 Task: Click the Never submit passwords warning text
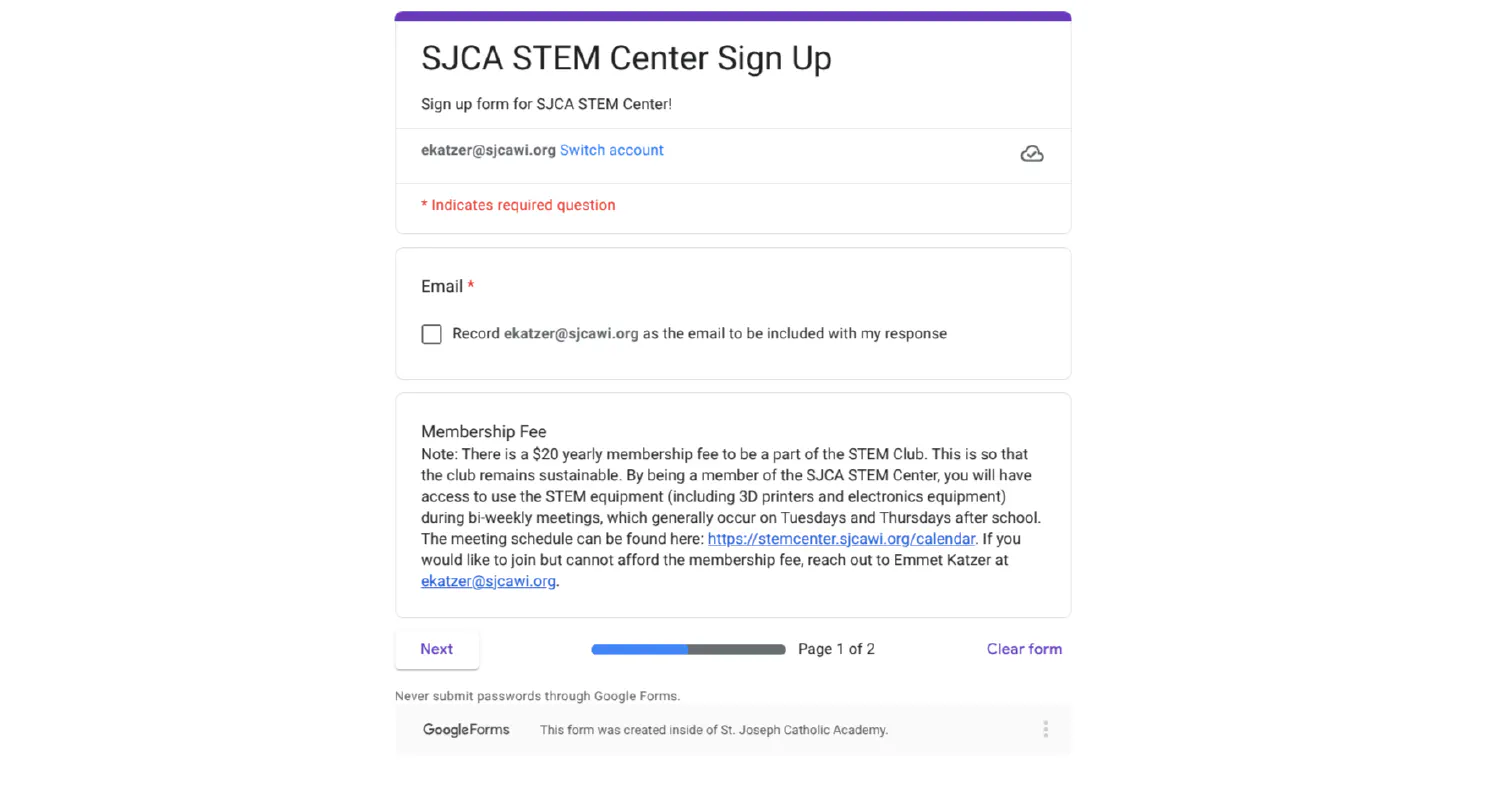[537, 696]
